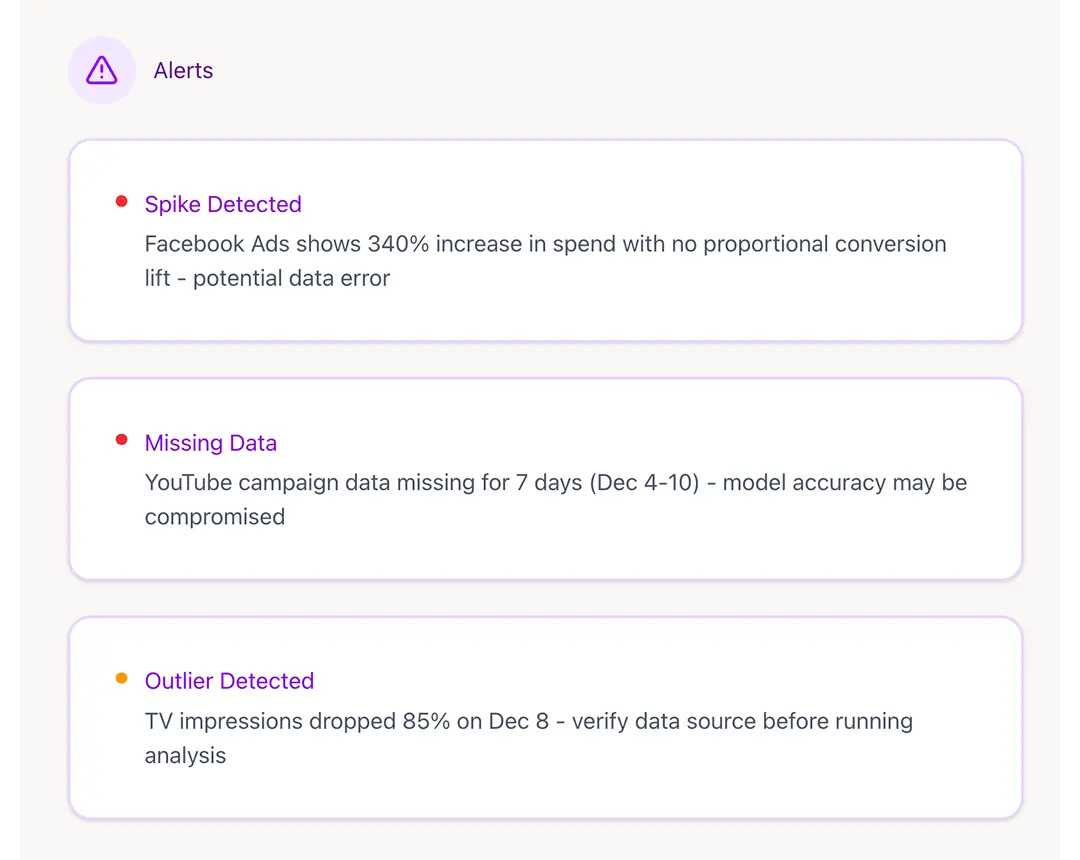Image resolution: width=1080 pixels, height=860 pixels.
Task: Click the warning triangle Alerts icon
Action: pyautogui.click(x=102, y=70)
